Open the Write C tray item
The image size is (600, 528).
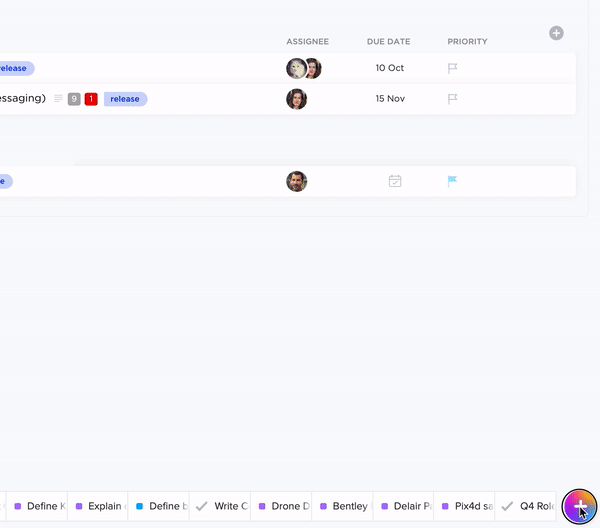[222, 506]
